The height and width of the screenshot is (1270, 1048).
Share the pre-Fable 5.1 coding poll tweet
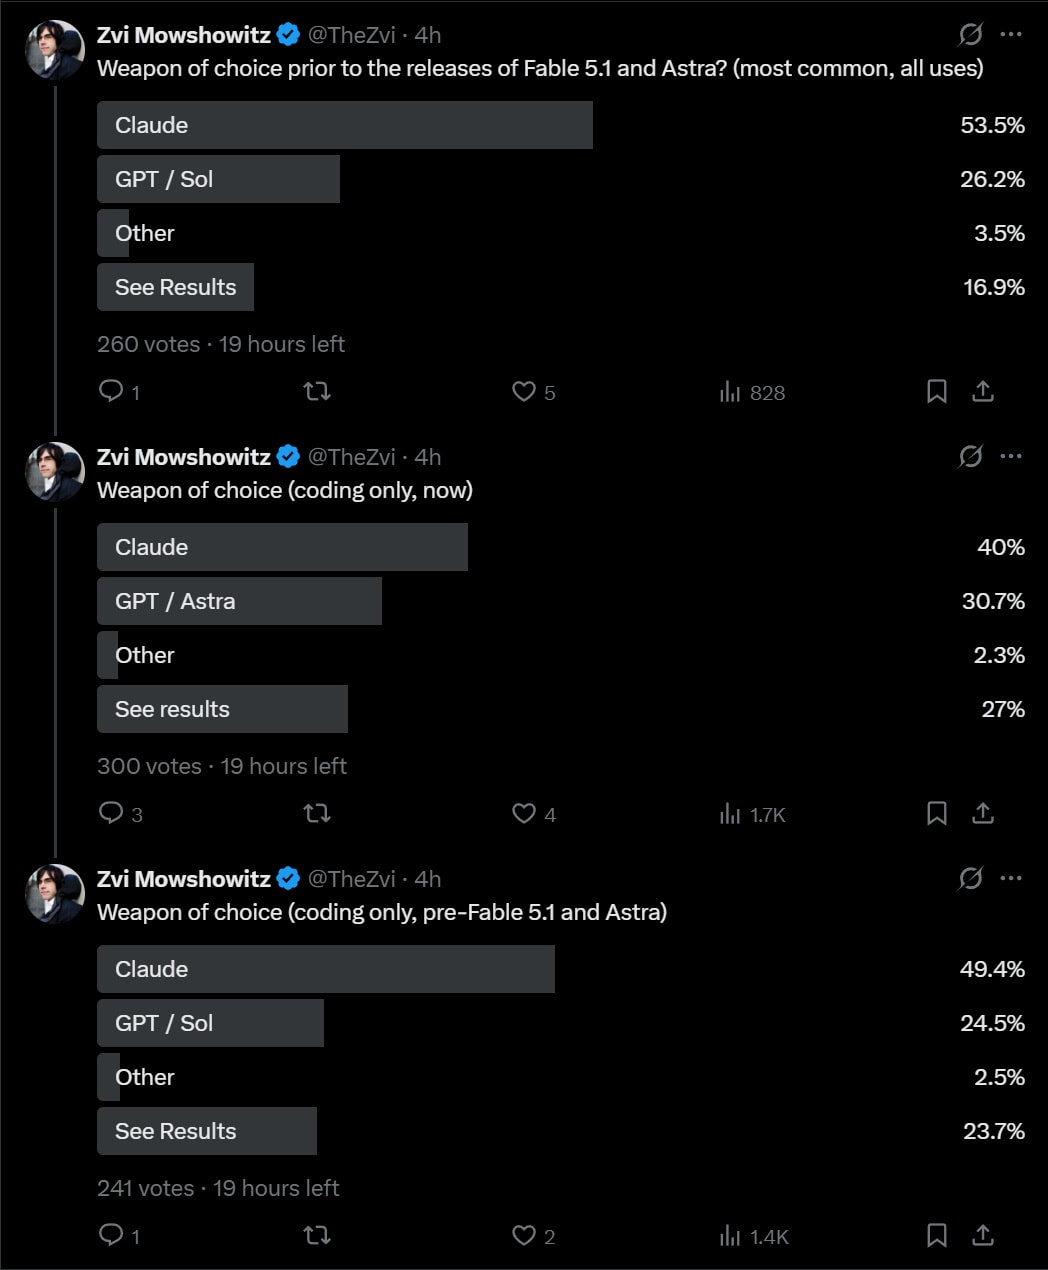pos(983,1235)
